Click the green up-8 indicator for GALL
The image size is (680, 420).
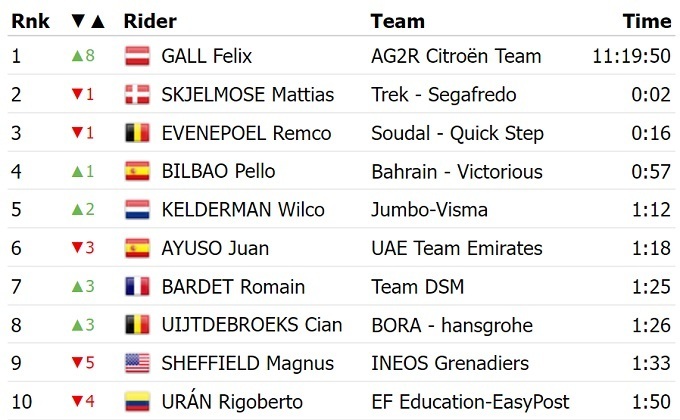(x=82, y=57)
